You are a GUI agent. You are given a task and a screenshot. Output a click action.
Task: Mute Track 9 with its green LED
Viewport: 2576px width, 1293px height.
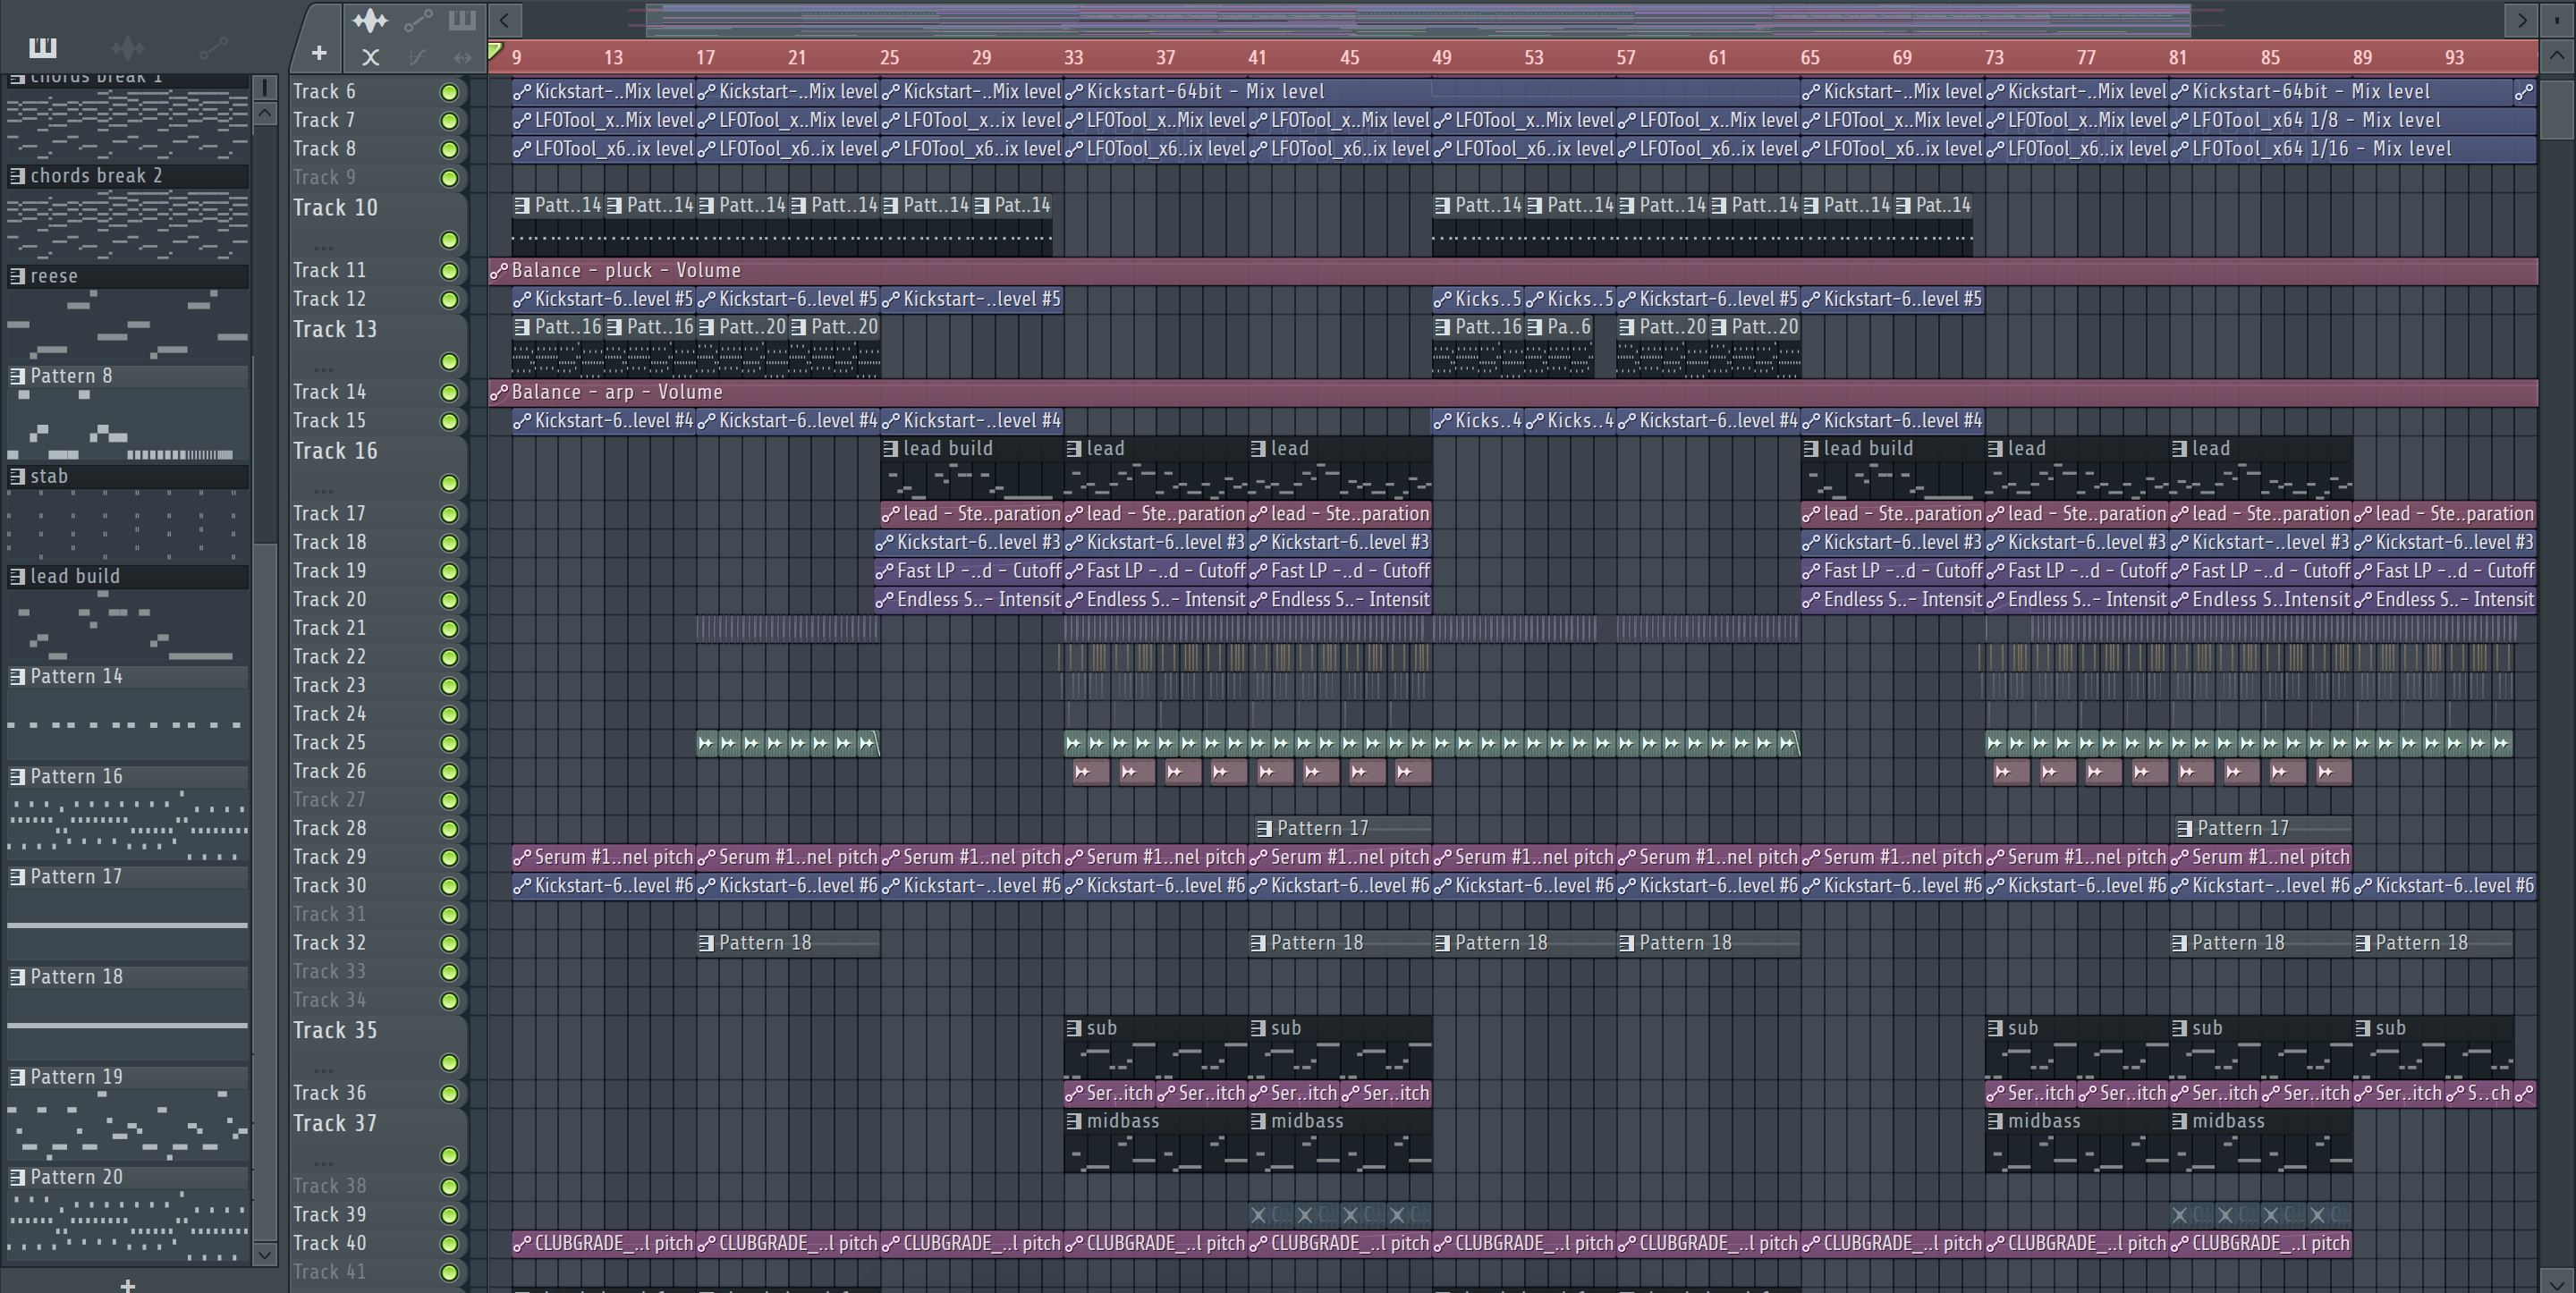(449, 178)
